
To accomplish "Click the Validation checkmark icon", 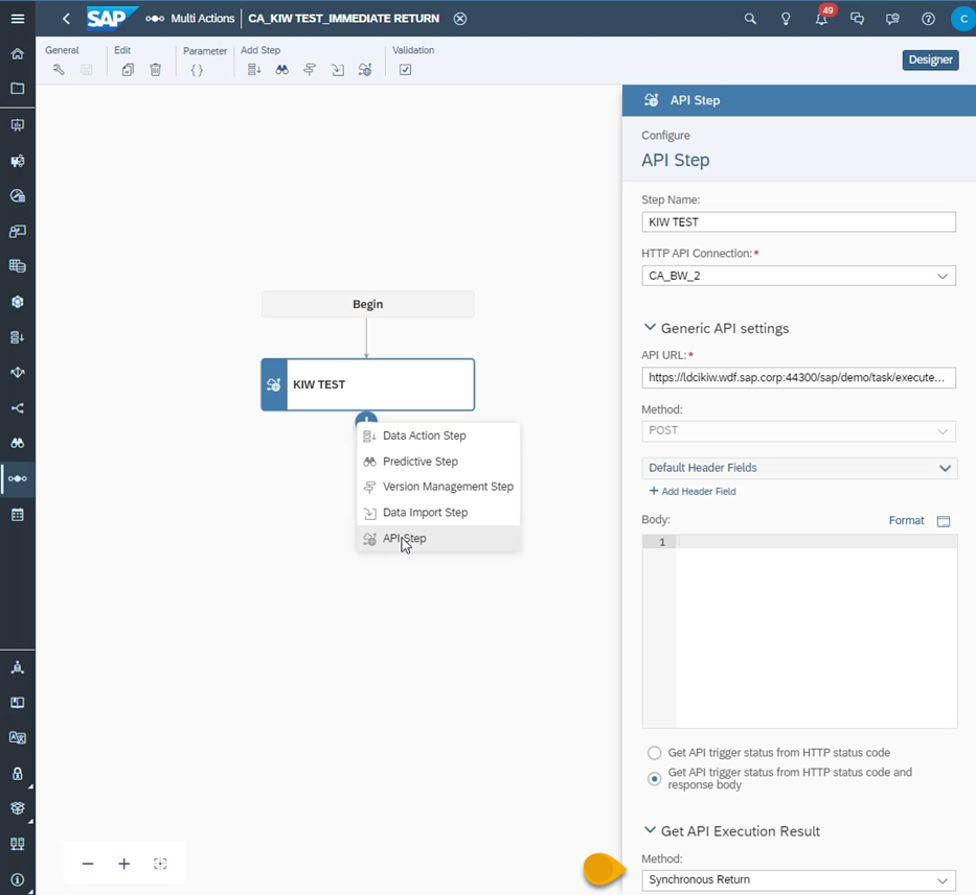I will (x=405, y=70).
